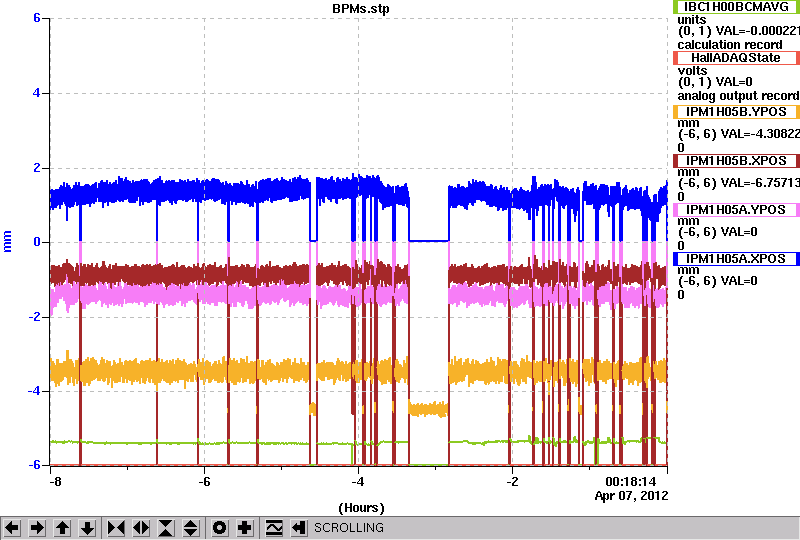This screenshot has height=540, width=800.
Task: Select the IPM1H05A.YPOS curve label
Action: tap(736, 210)
